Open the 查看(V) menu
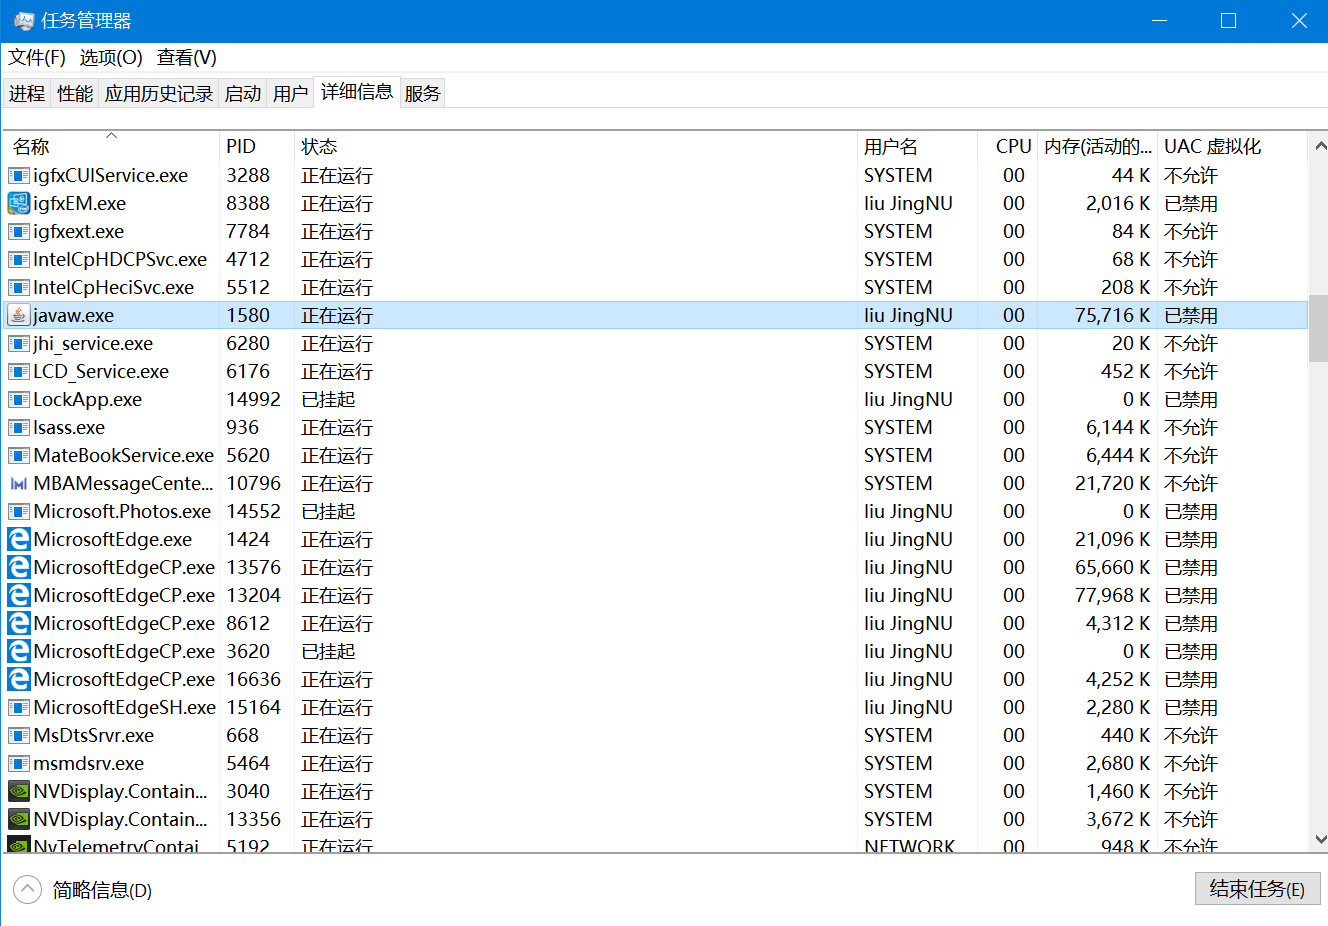The width and height of the screenshot is (1328, 926). coord(187,58)
